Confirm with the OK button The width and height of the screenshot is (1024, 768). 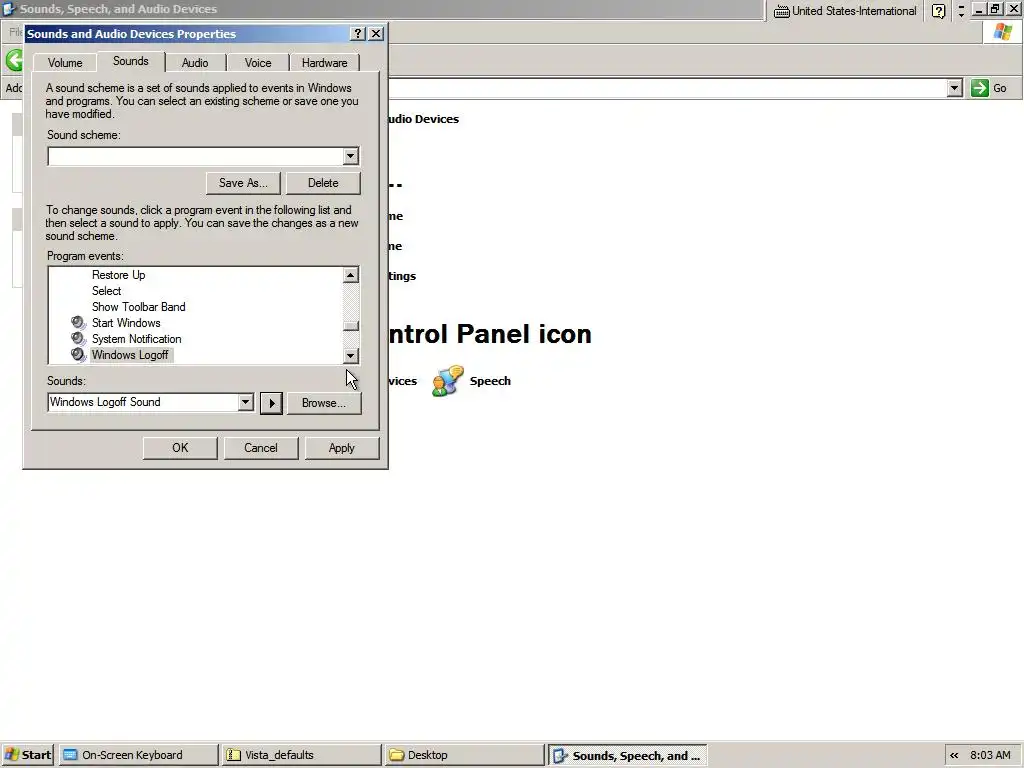tap(180, 448)
